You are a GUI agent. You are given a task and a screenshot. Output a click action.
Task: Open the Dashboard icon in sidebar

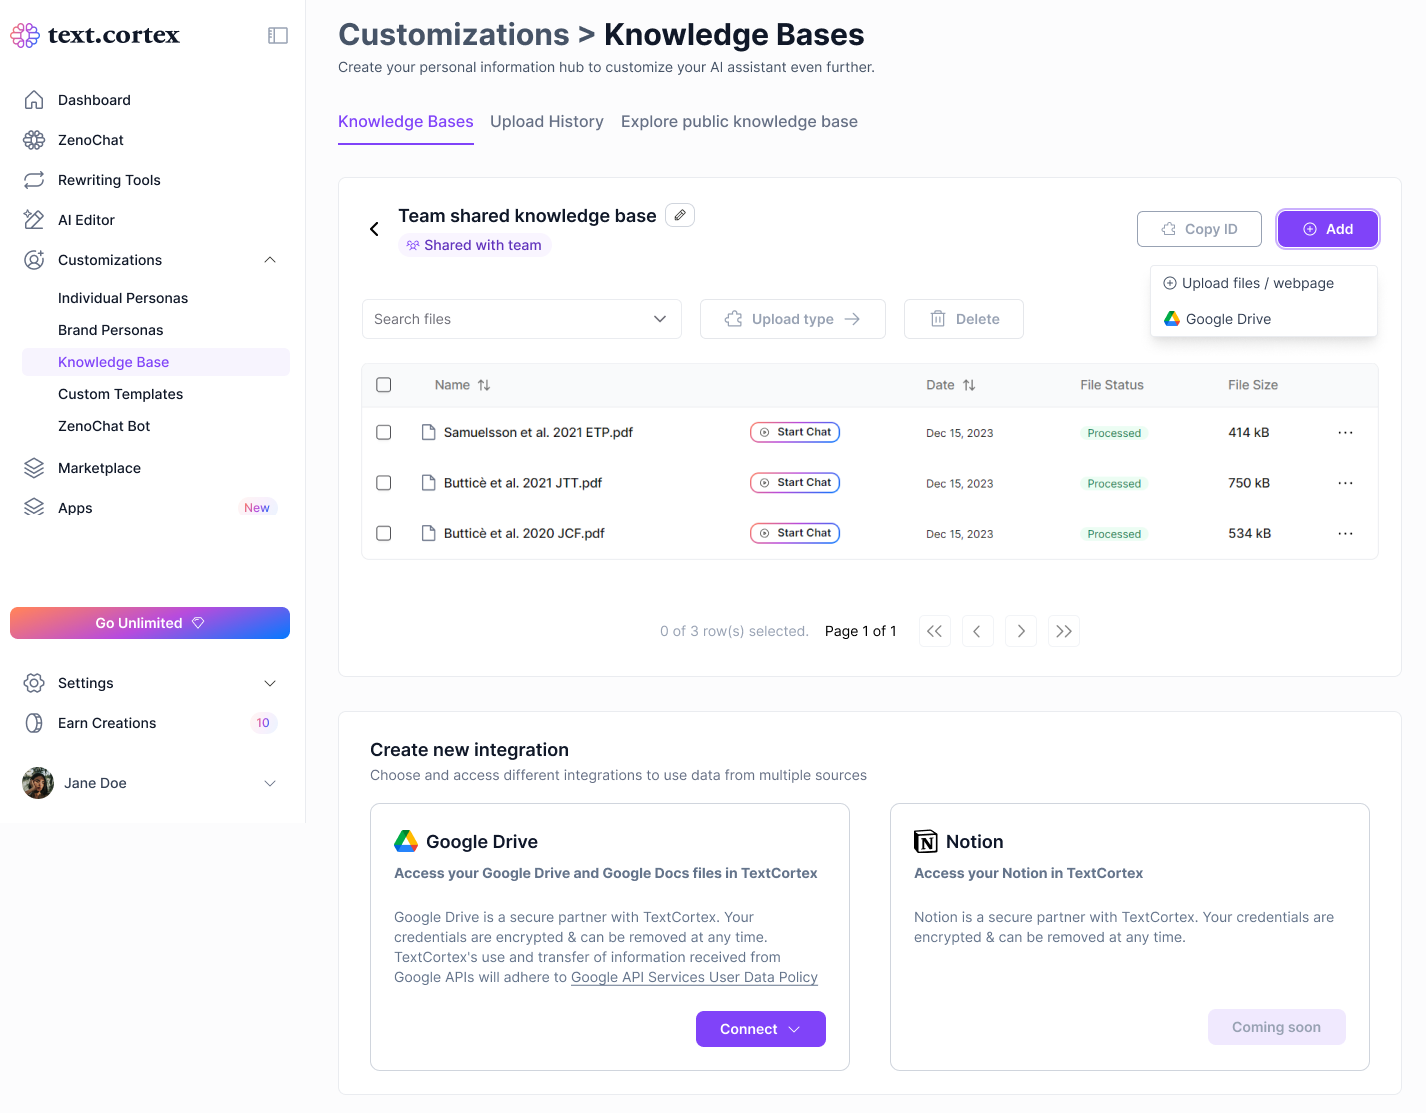tap(34, 100)
